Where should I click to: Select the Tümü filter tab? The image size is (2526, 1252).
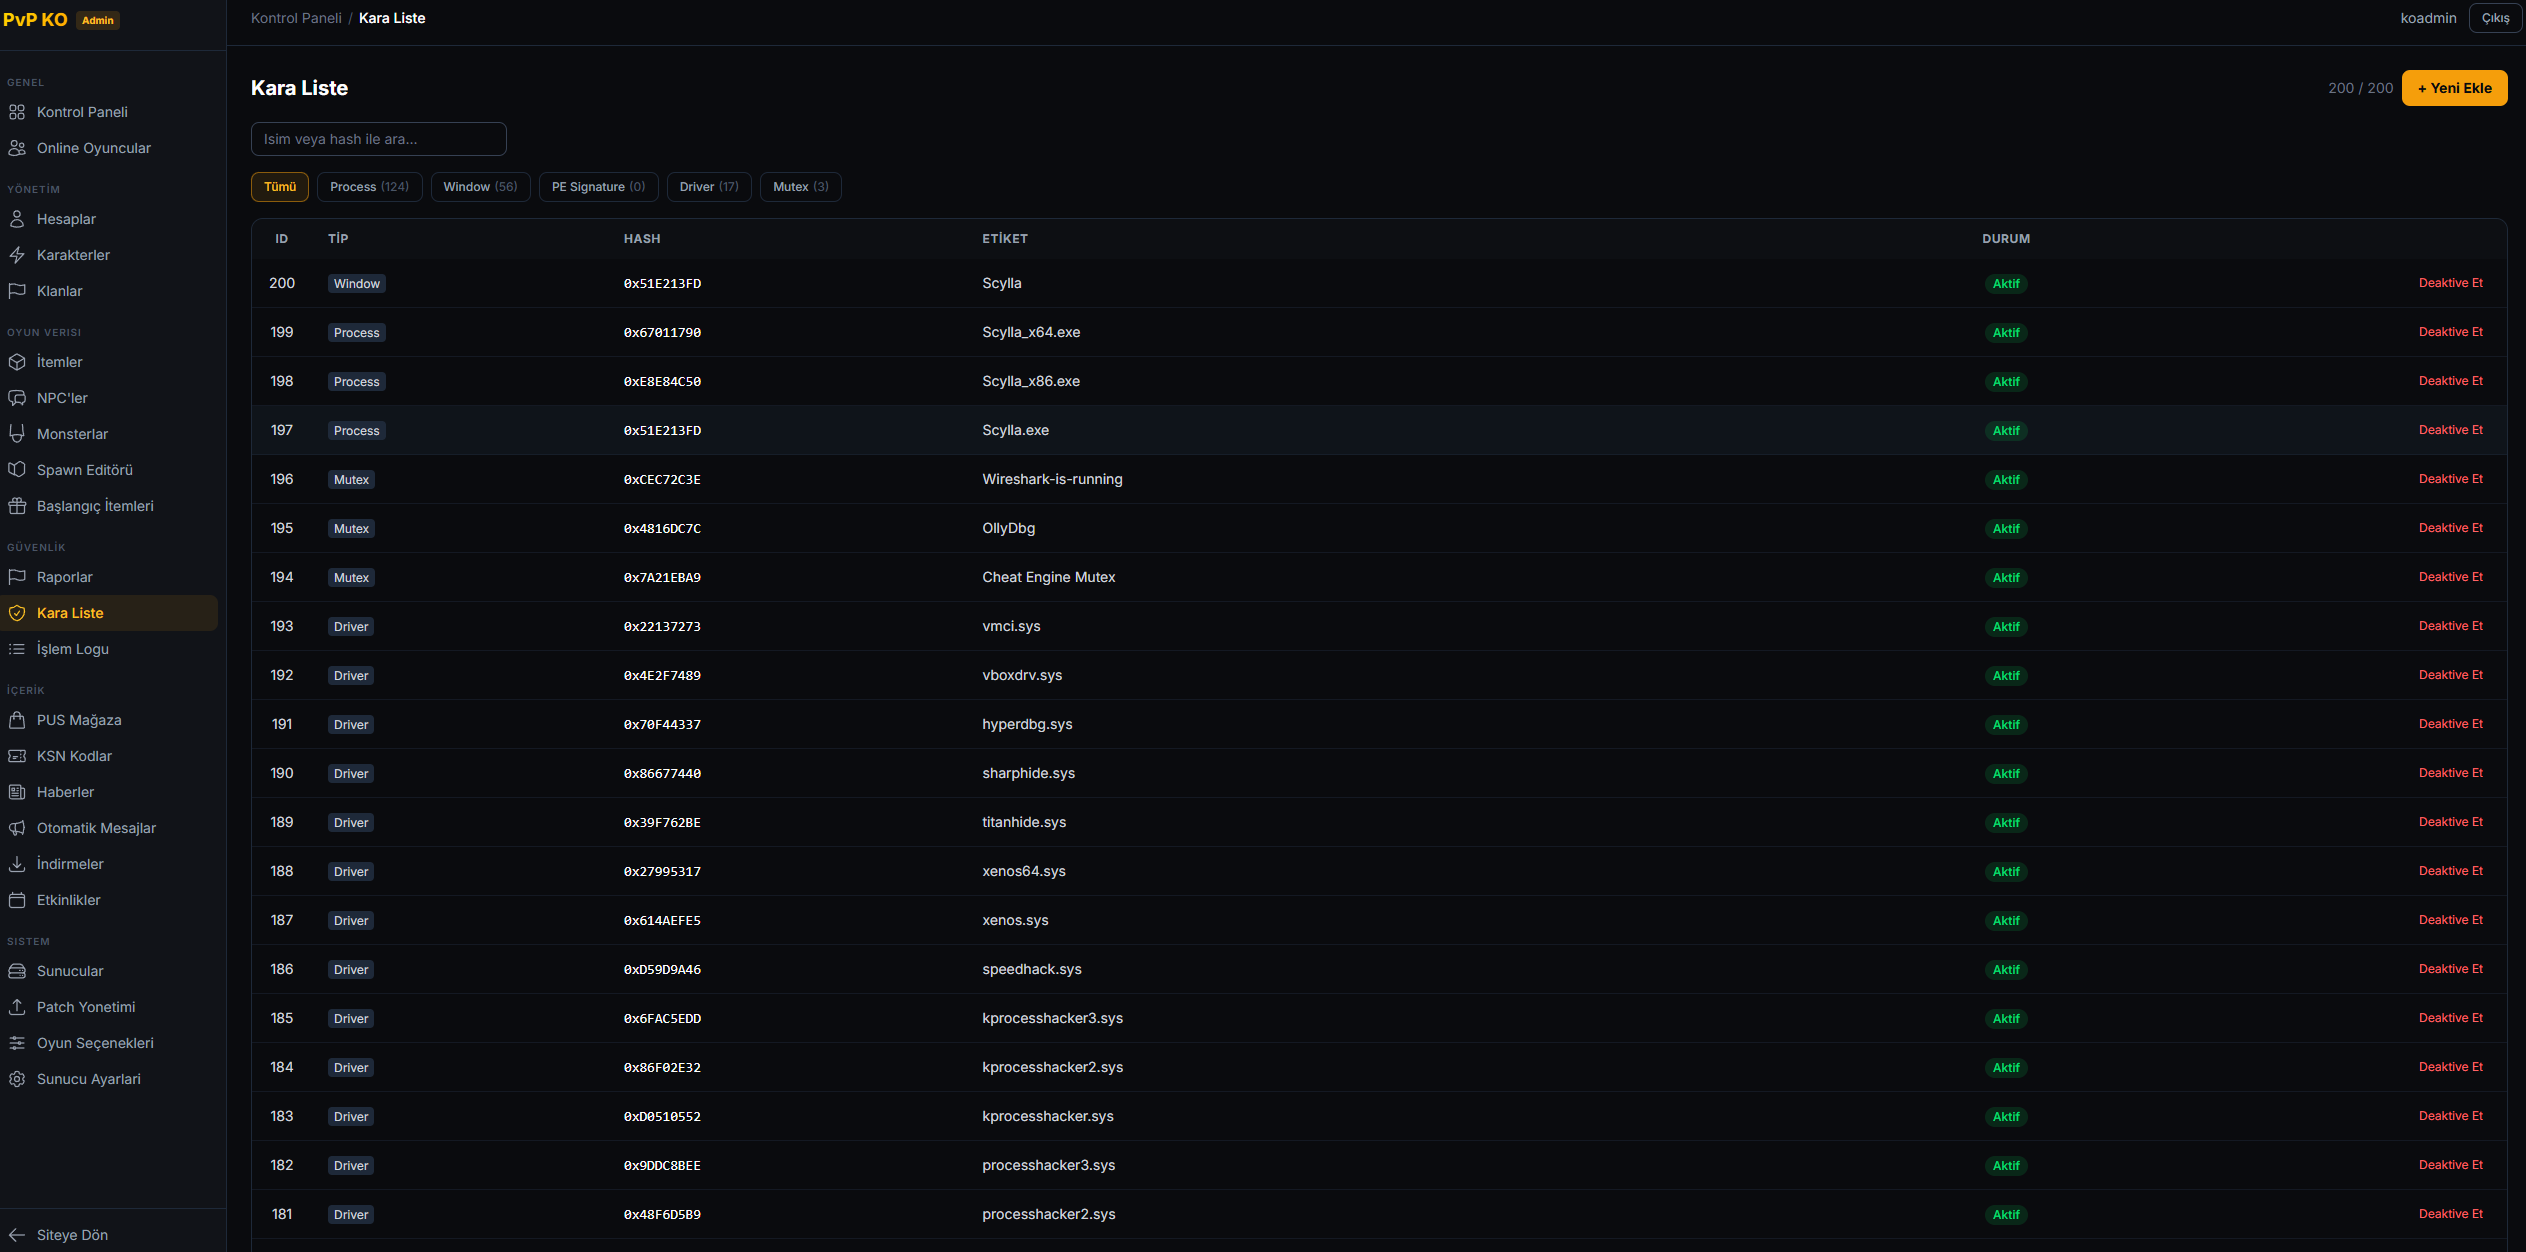(280, 187)
